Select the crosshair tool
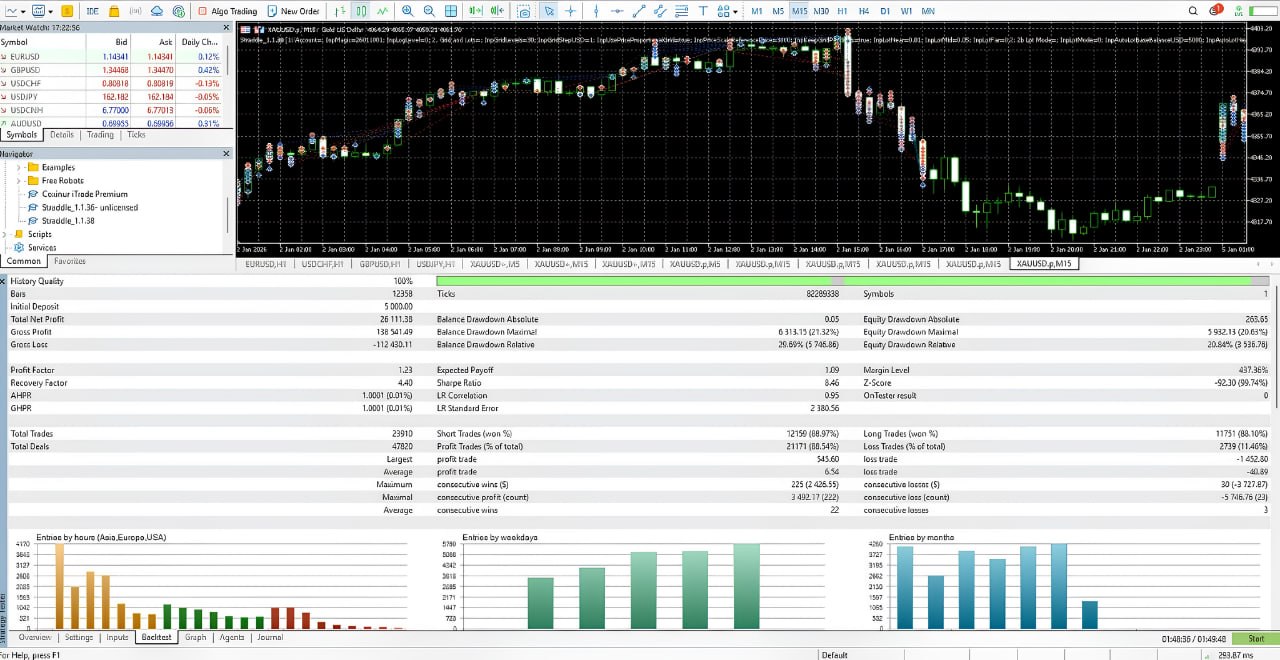Image resolution: width=1280 pixels, height=660 pixels. tap(570, 11)
